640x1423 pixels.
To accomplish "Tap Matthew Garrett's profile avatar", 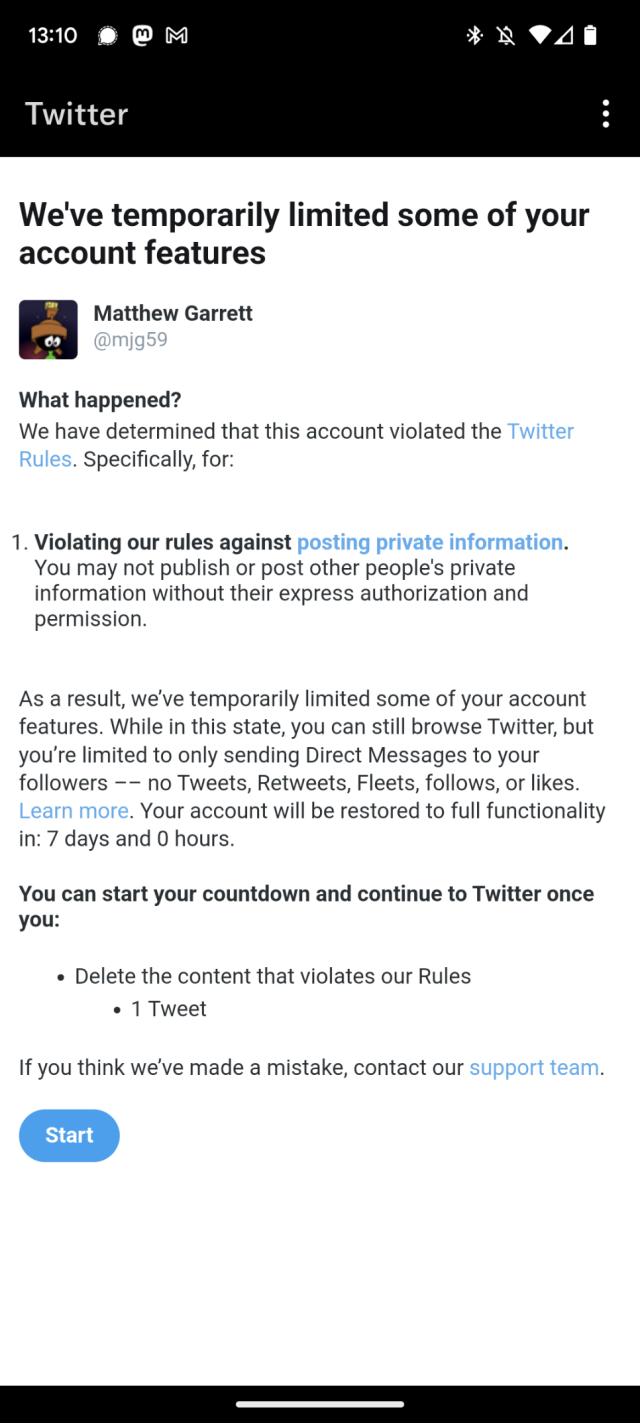I will 48,329.
